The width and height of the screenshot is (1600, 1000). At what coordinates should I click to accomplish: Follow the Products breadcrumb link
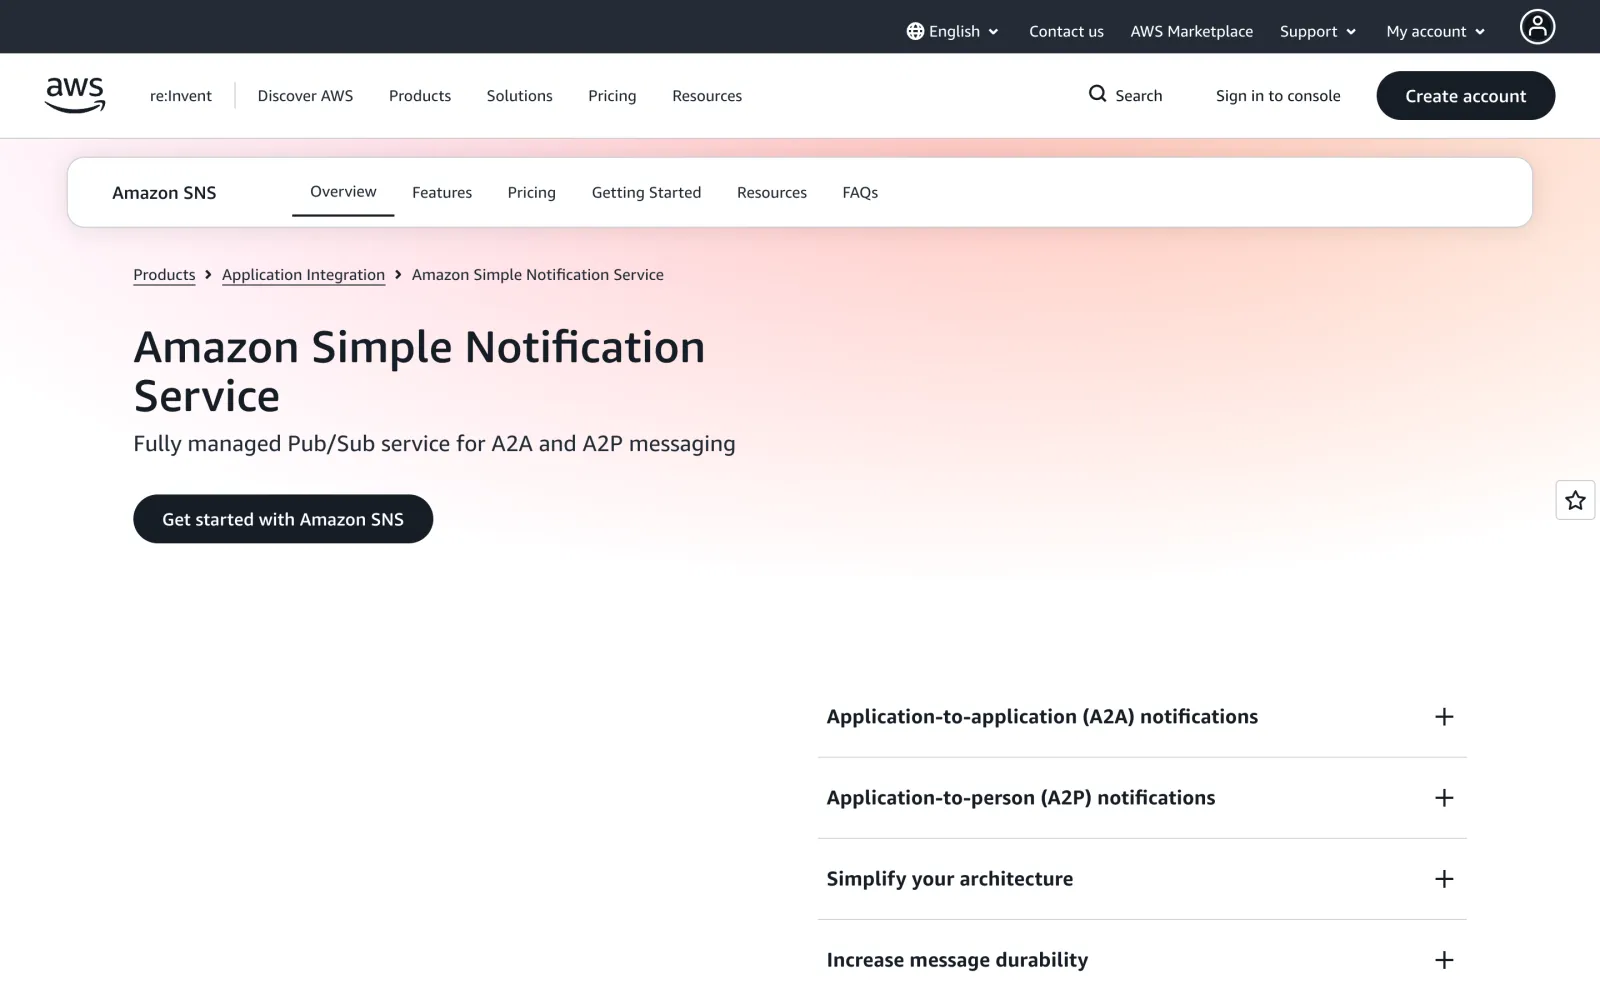pyautogui.click(x=164, y=275)
